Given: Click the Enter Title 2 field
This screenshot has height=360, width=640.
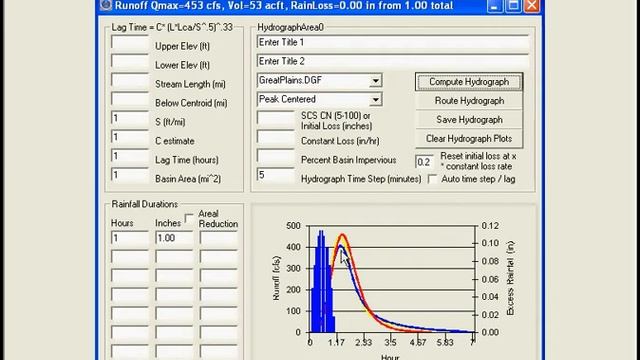Looking at the screenshot, I should [x=393, y=61].
